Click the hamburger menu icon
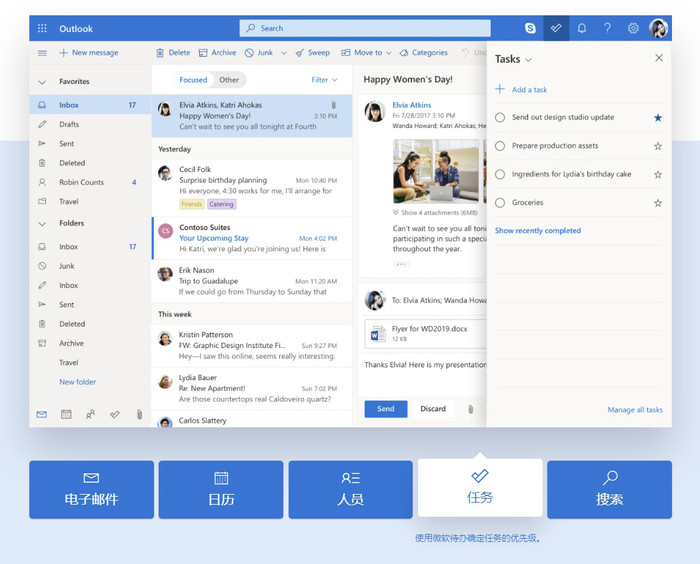The image size is (700, 564). [x=42, y=53]
